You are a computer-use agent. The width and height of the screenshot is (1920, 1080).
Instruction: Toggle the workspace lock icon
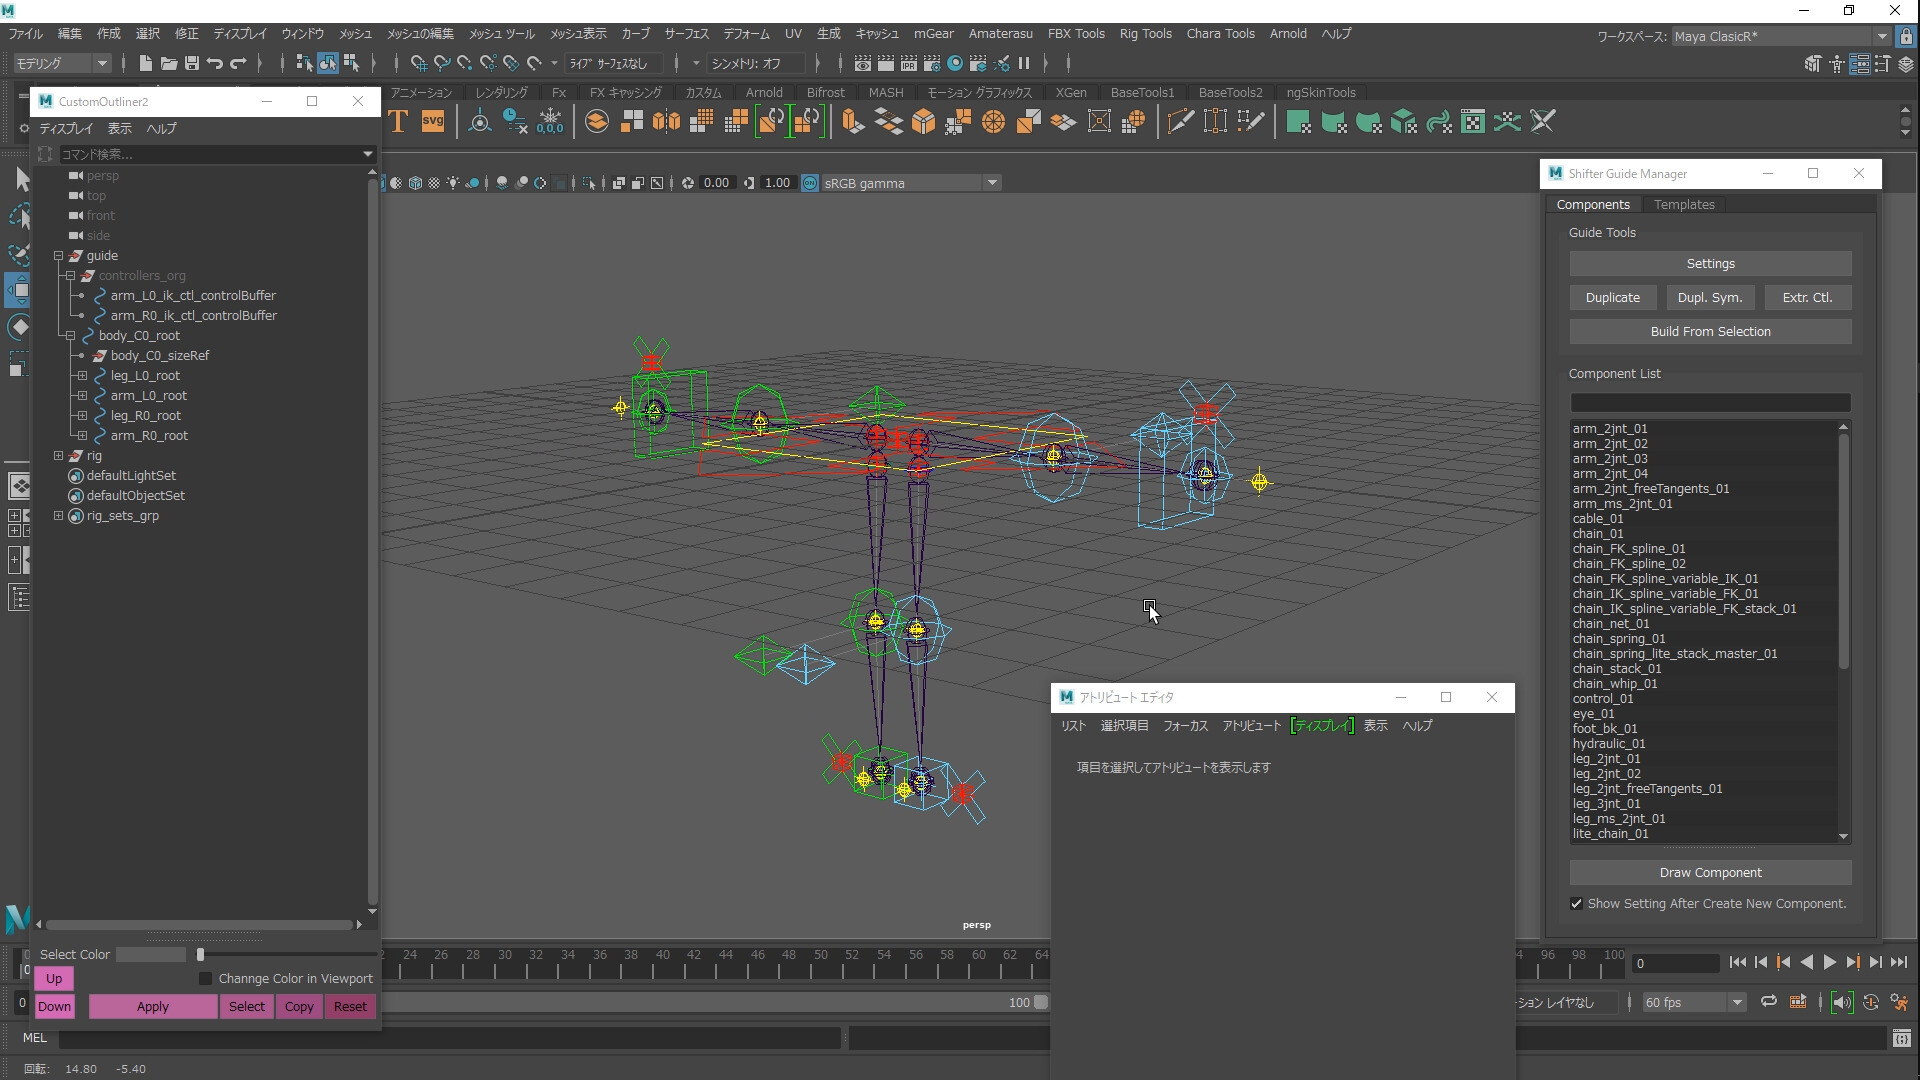click(x=1906, y=36)
